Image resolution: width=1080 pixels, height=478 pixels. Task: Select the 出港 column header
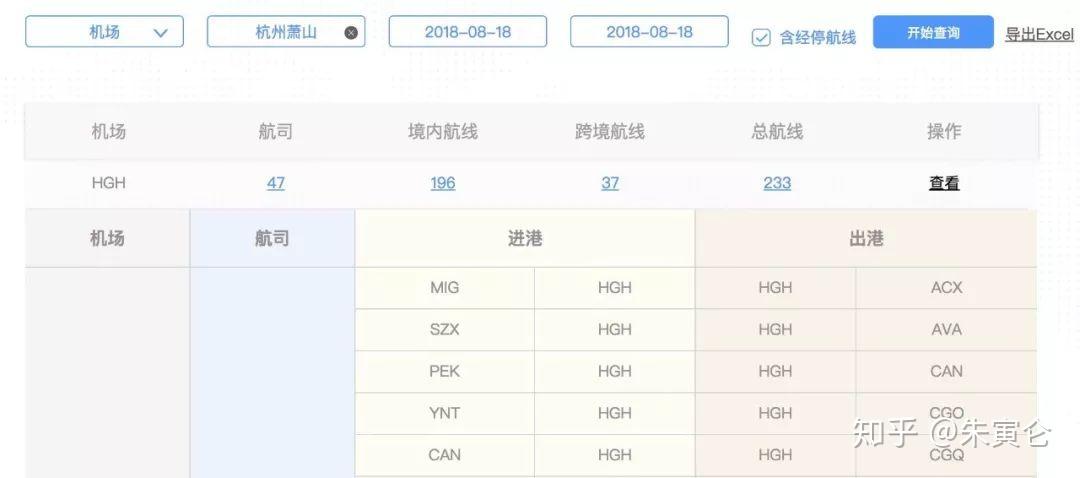[x=866, y=239]
